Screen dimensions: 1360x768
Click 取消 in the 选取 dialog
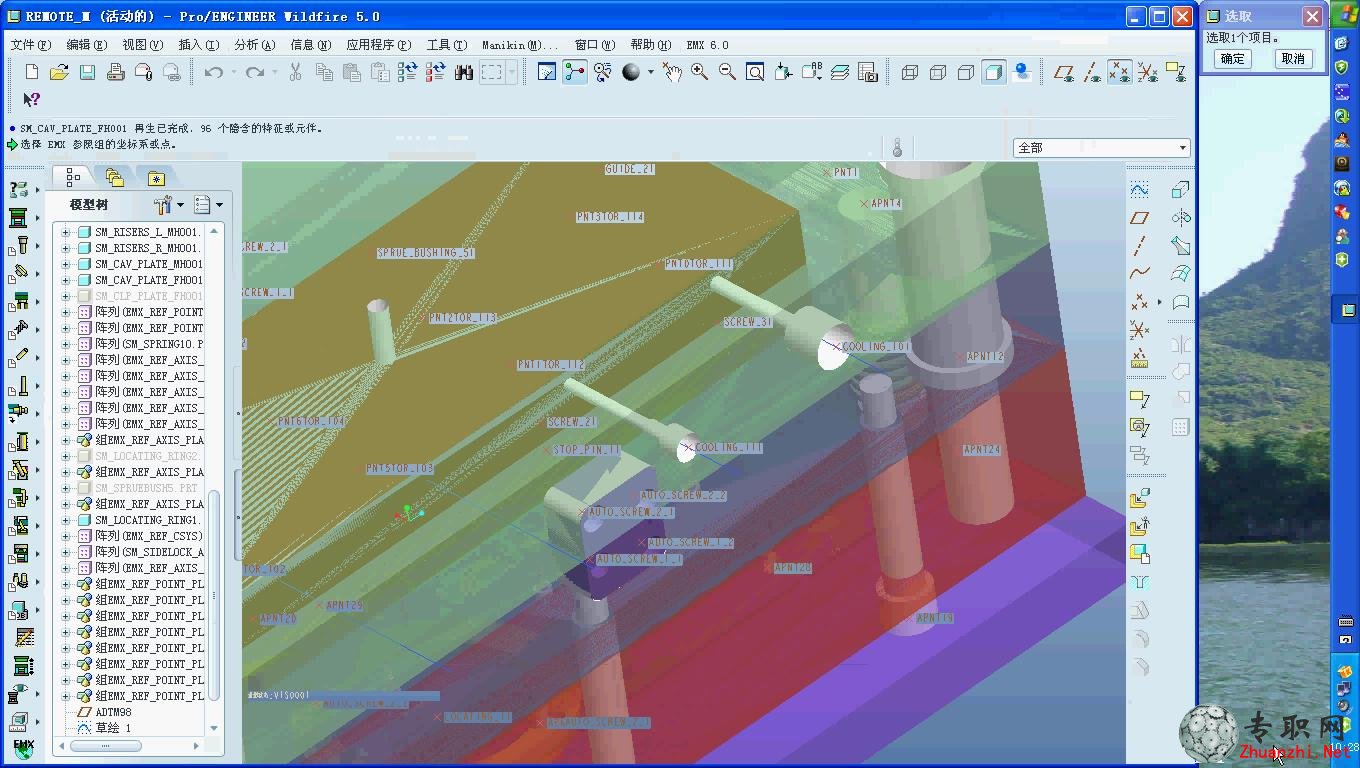[x=1293, y=58]
